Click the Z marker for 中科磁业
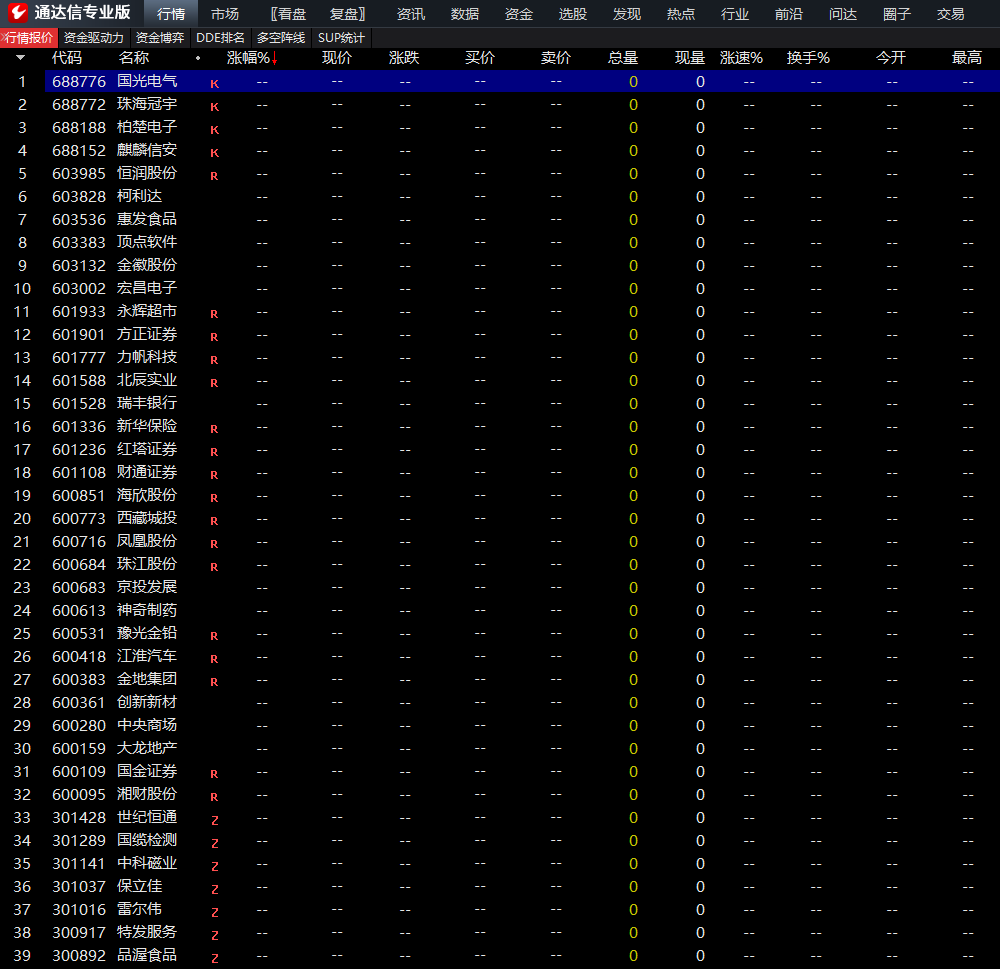This screenshot has width=1000, height=969. coord(214,866)
